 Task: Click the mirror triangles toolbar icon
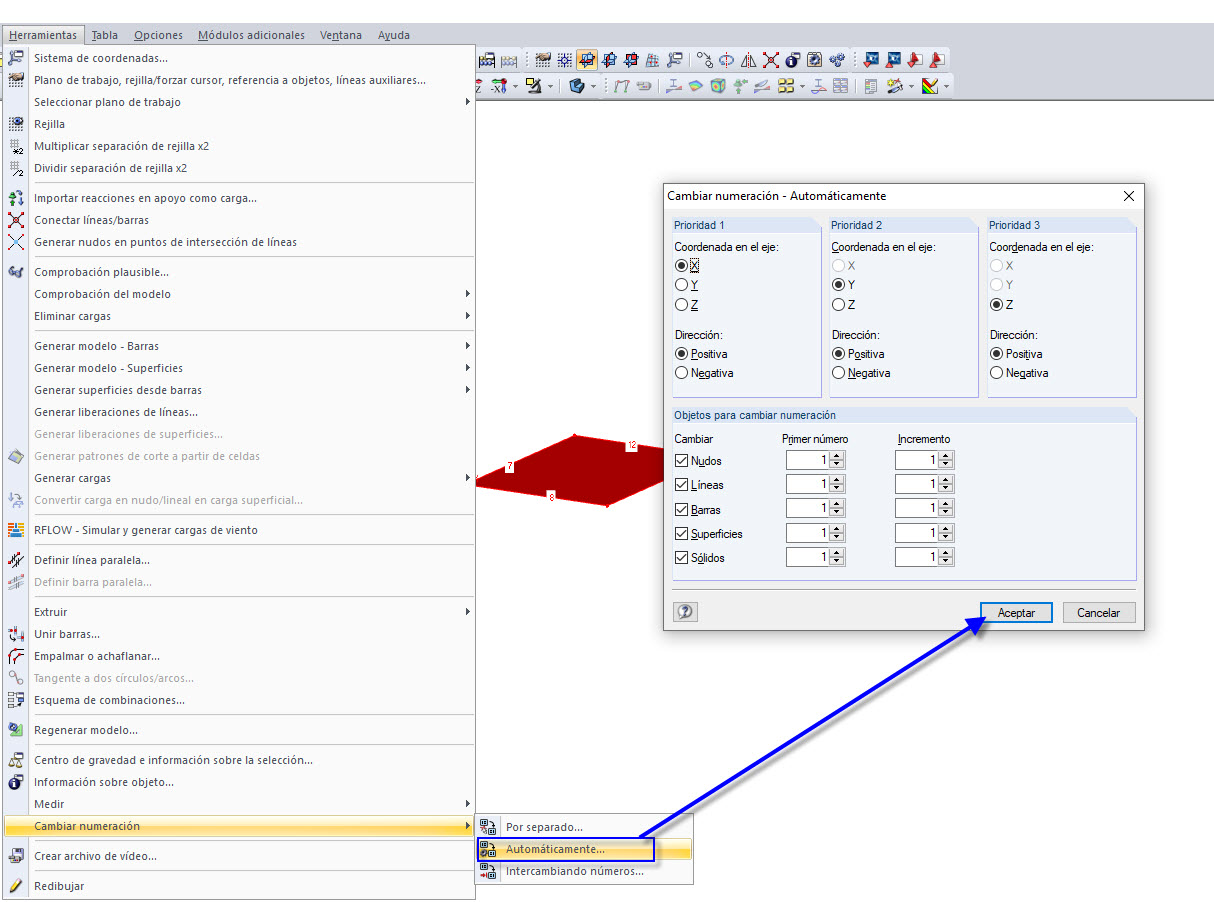[x=749, y=60]
